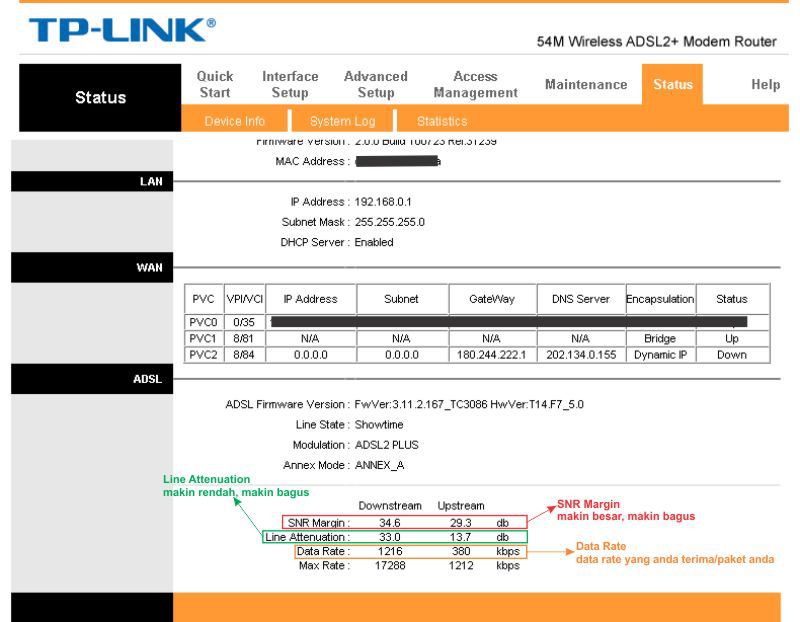The width and height of the screenshot is (800, 622).
Task: Open the Help tab
Action: click(765, 84)
